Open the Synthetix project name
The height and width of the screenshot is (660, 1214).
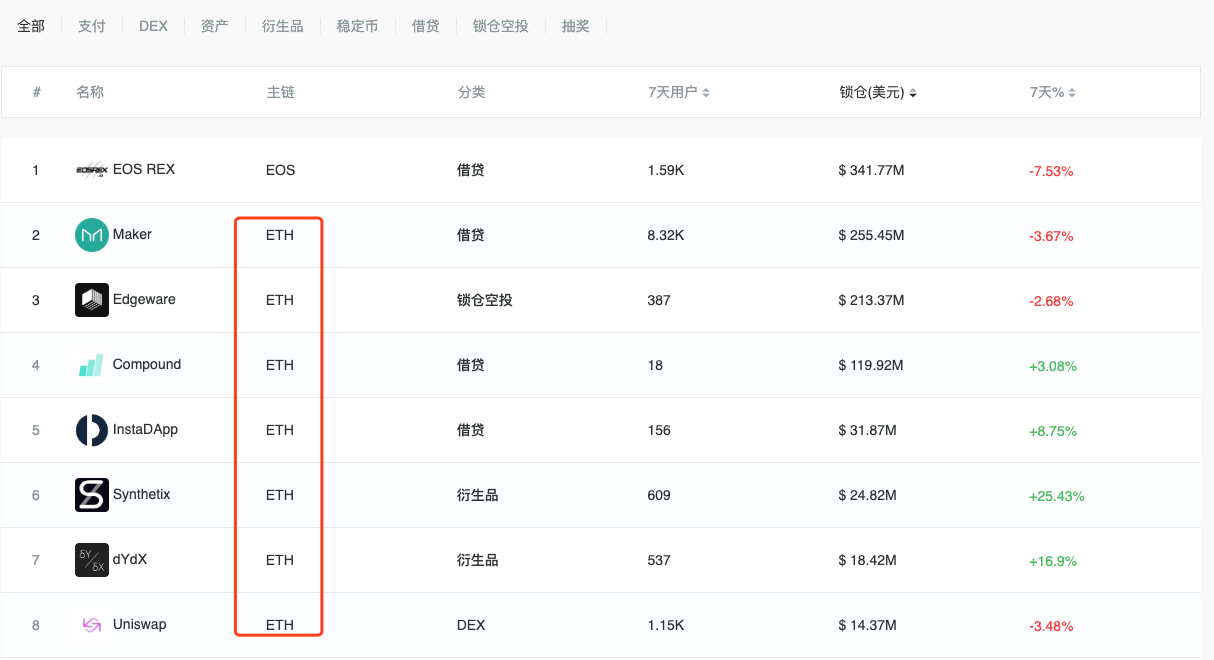[x=142, y=494]
